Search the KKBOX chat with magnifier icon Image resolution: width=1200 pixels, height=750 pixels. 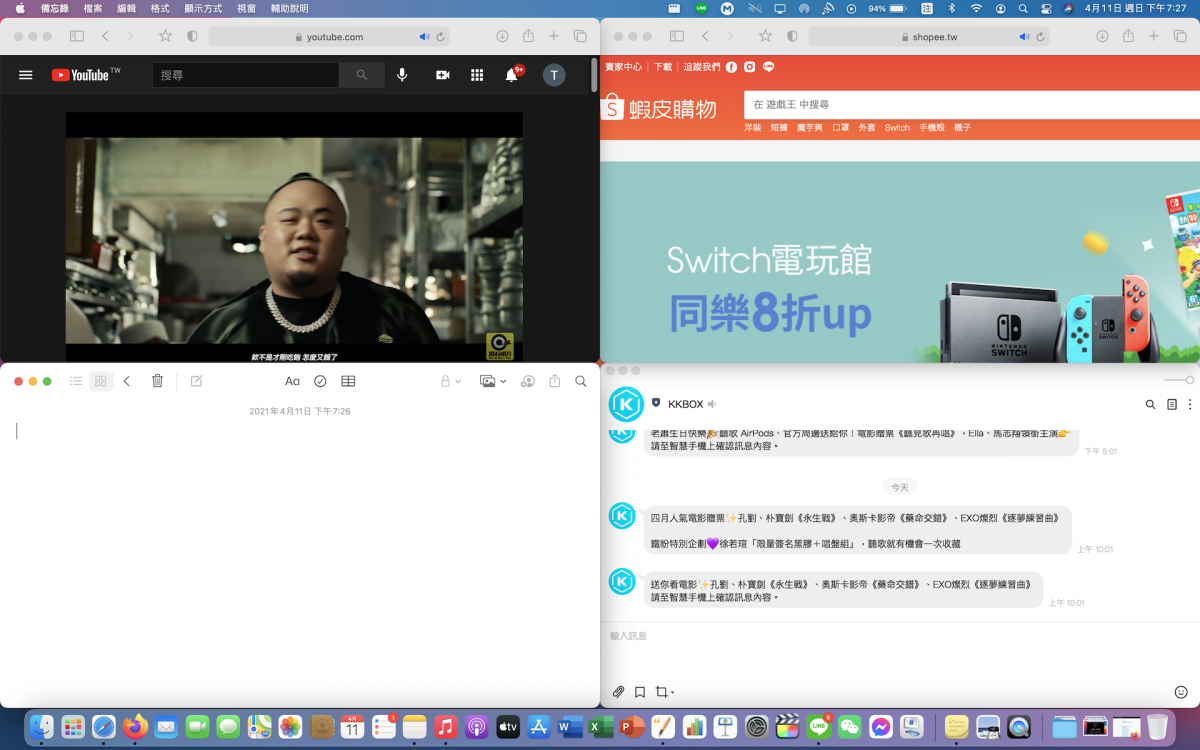tap(1150, 405)
